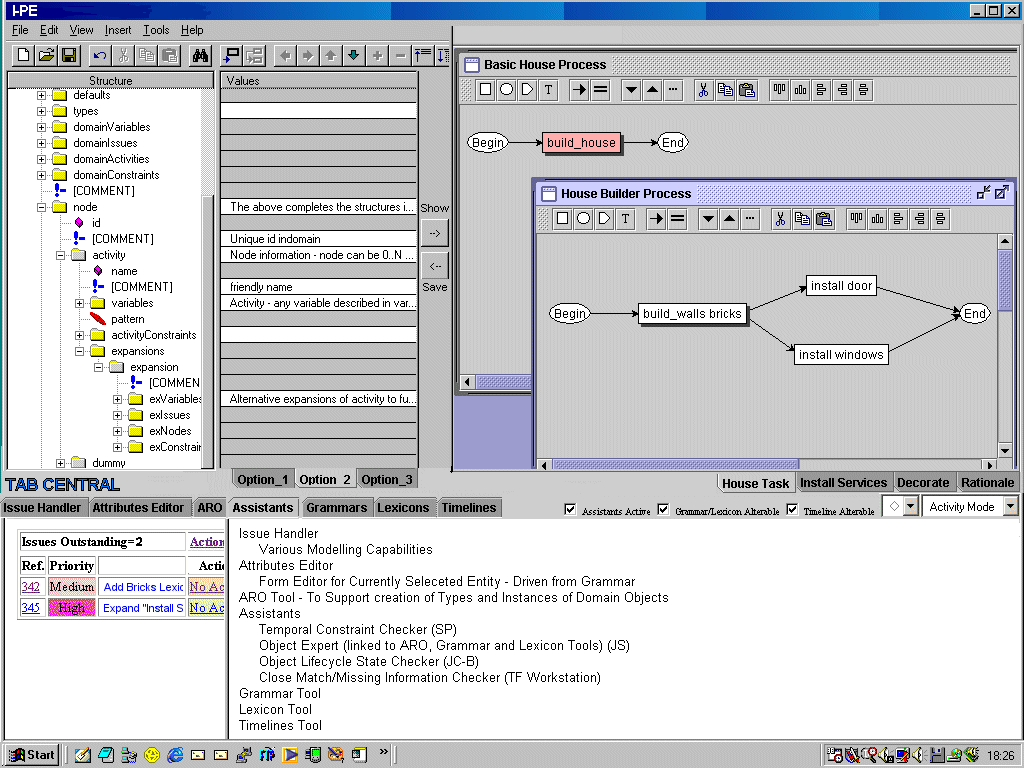1024x768 pixels.
Task: Collapse the expansions tree node
Action: tap(80, 351)
